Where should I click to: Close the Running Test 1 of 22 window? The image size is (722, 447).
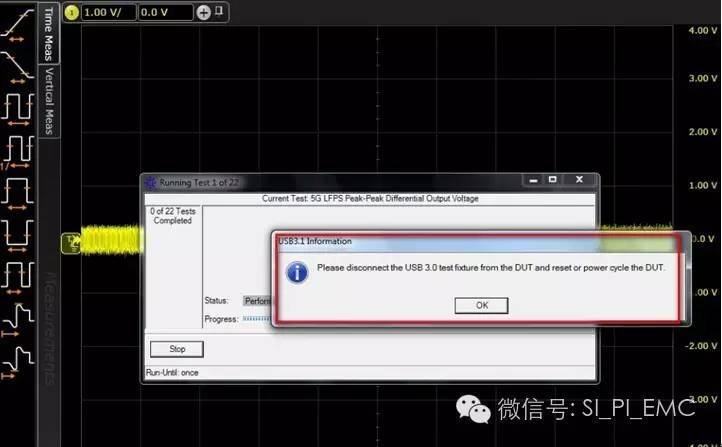[580, 180]
